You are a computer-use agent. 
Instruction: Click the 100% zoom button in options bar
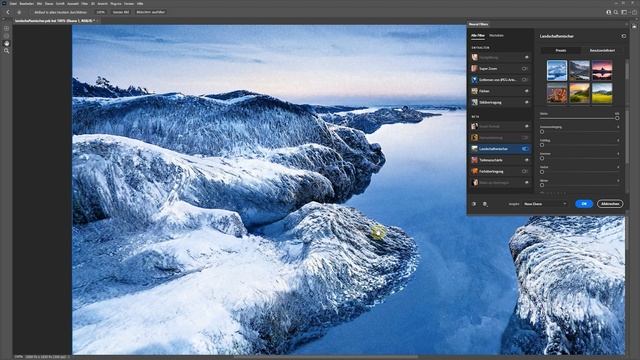click(100, 12)
